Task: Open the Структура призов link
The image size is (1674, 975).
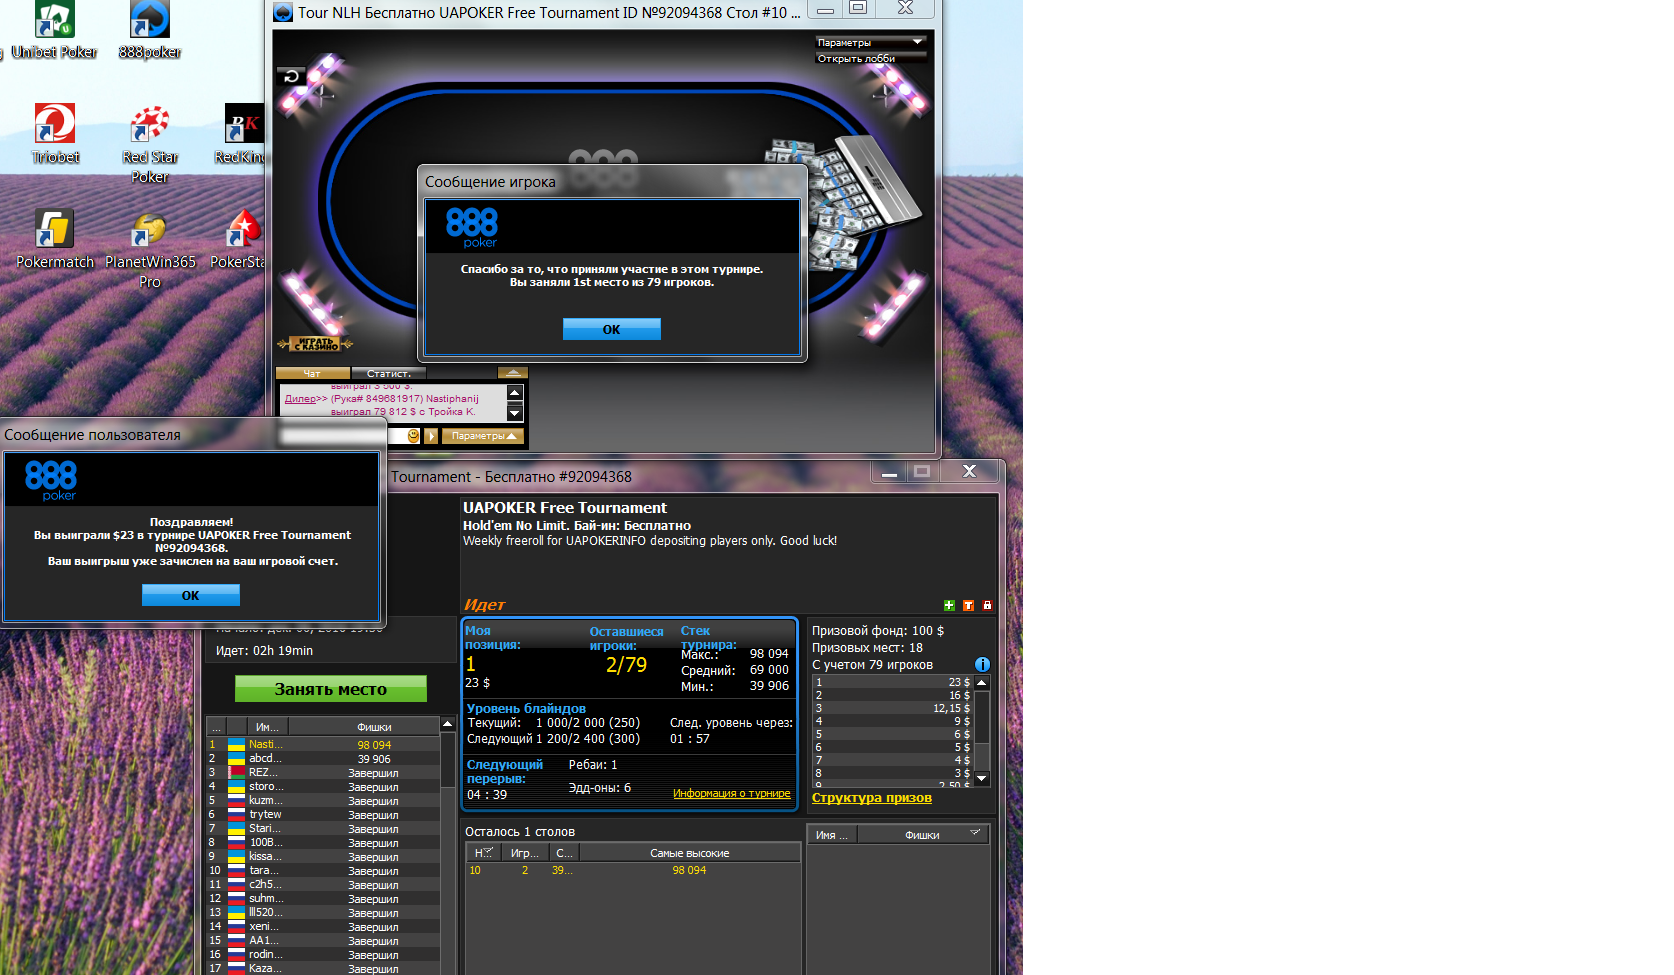Action: 872,798
